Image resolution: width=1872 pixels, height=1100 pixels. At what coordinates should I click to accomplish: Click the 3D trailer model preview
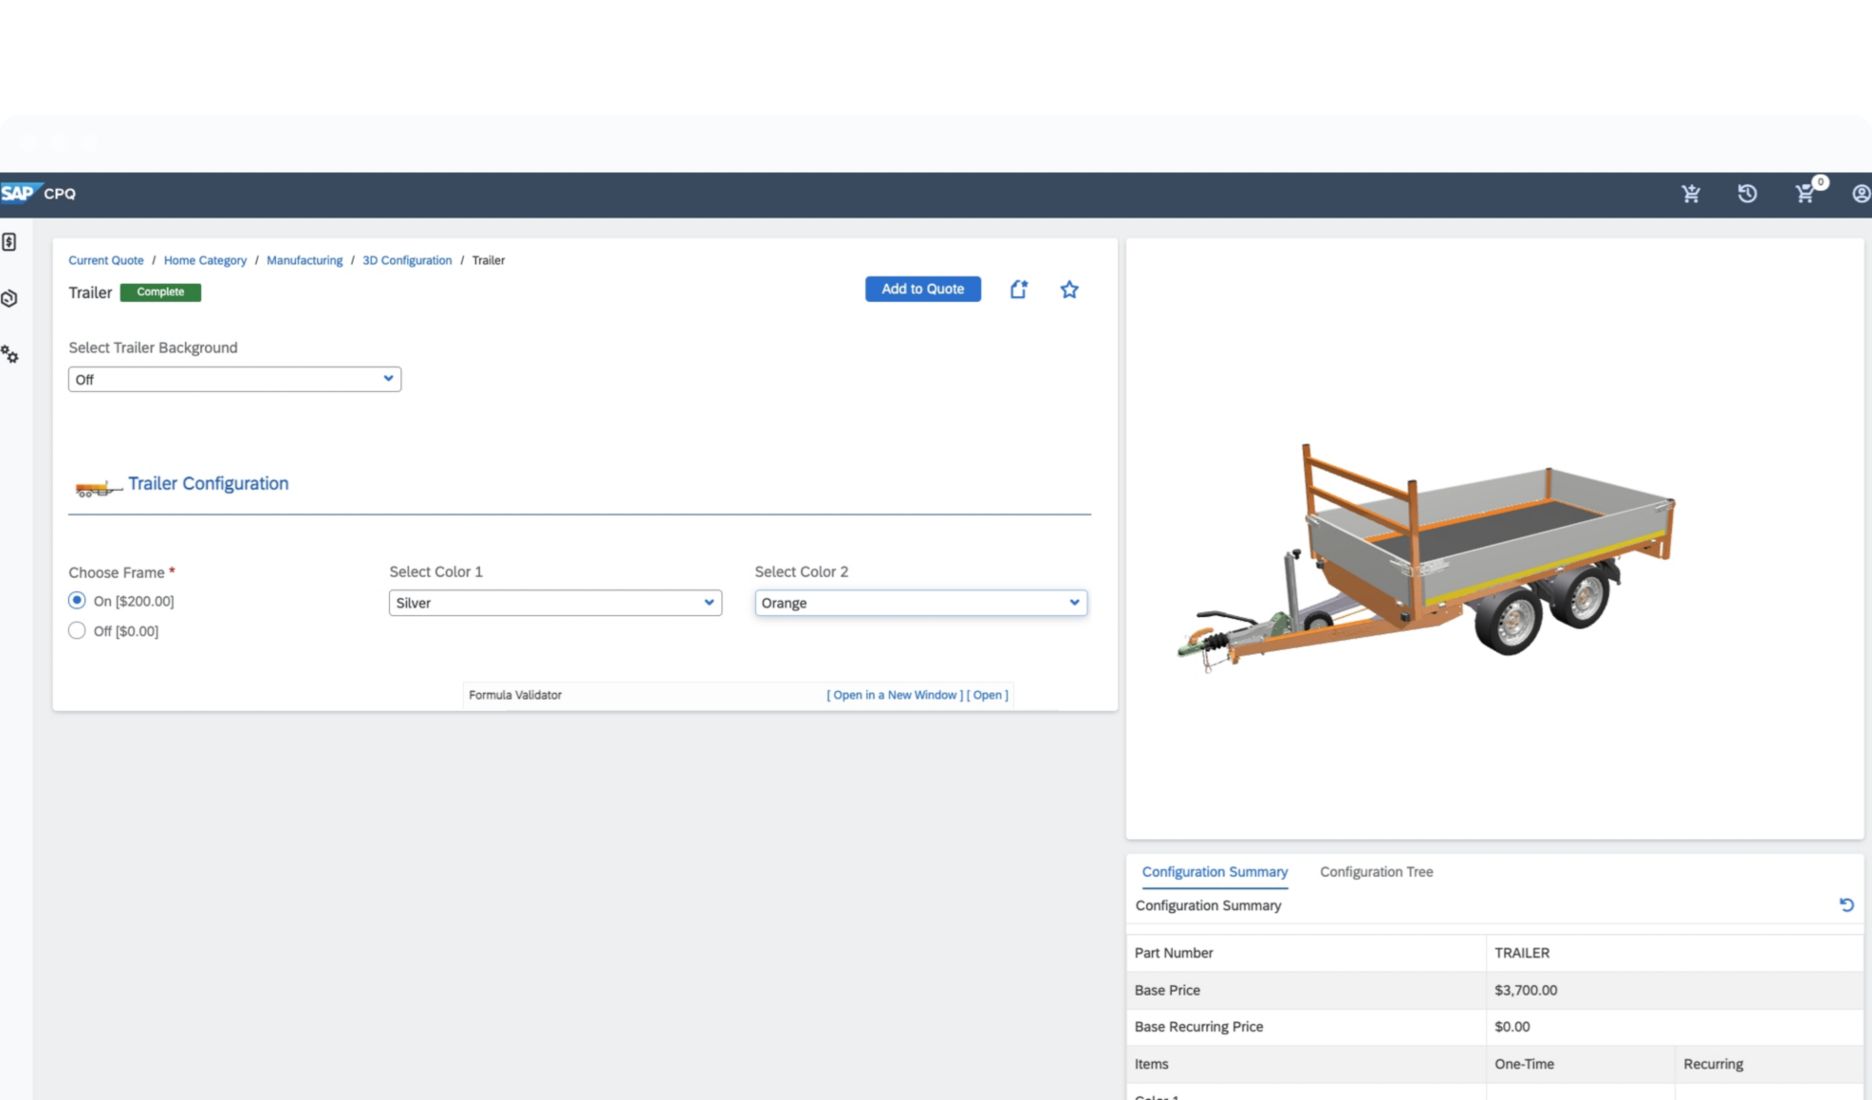click(x=1430, y=560)
